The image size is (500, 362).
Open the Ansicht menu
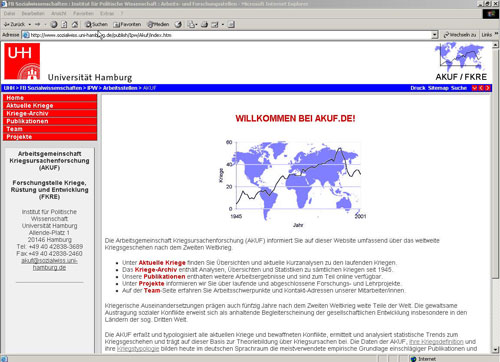point(59,14)
